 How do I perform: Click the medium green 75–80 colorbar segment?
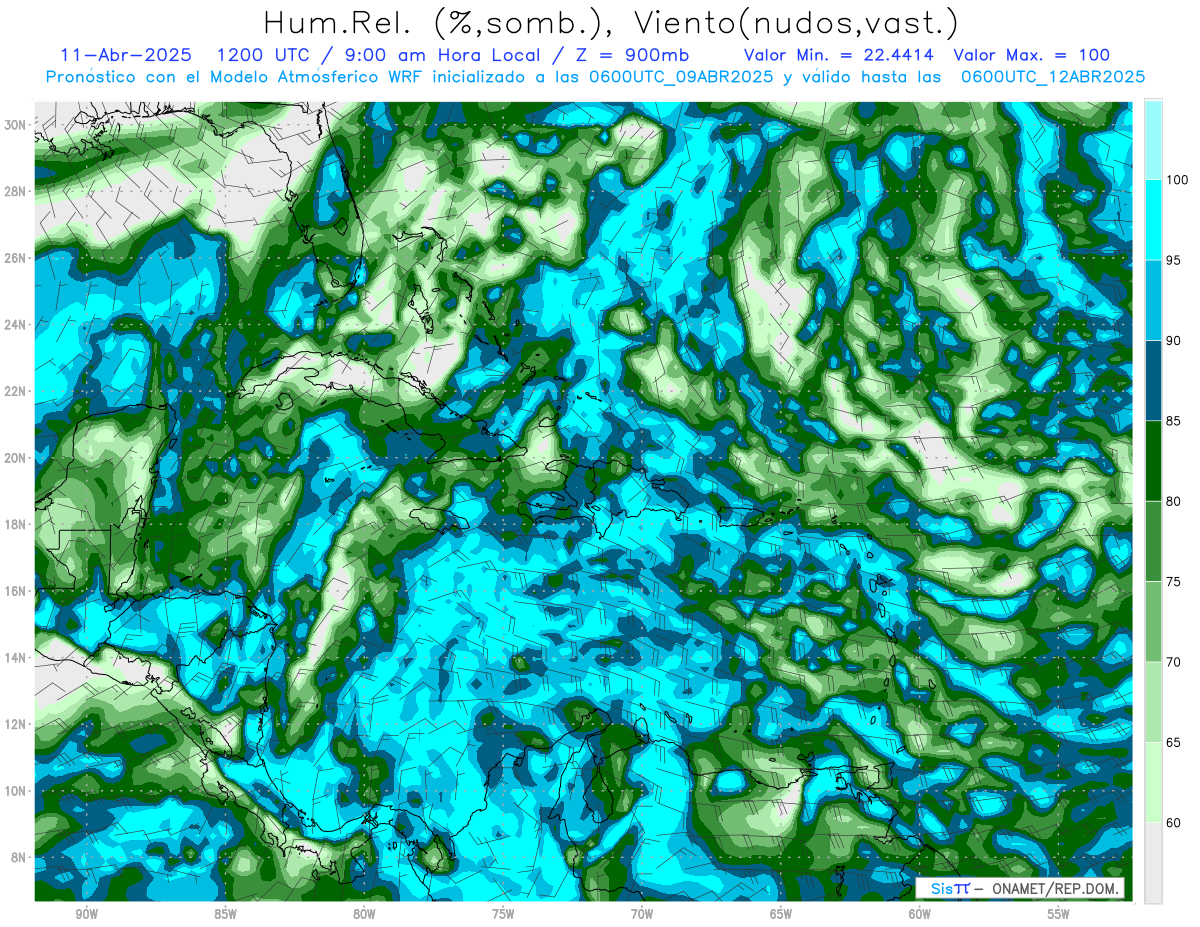coord(1153,541)
